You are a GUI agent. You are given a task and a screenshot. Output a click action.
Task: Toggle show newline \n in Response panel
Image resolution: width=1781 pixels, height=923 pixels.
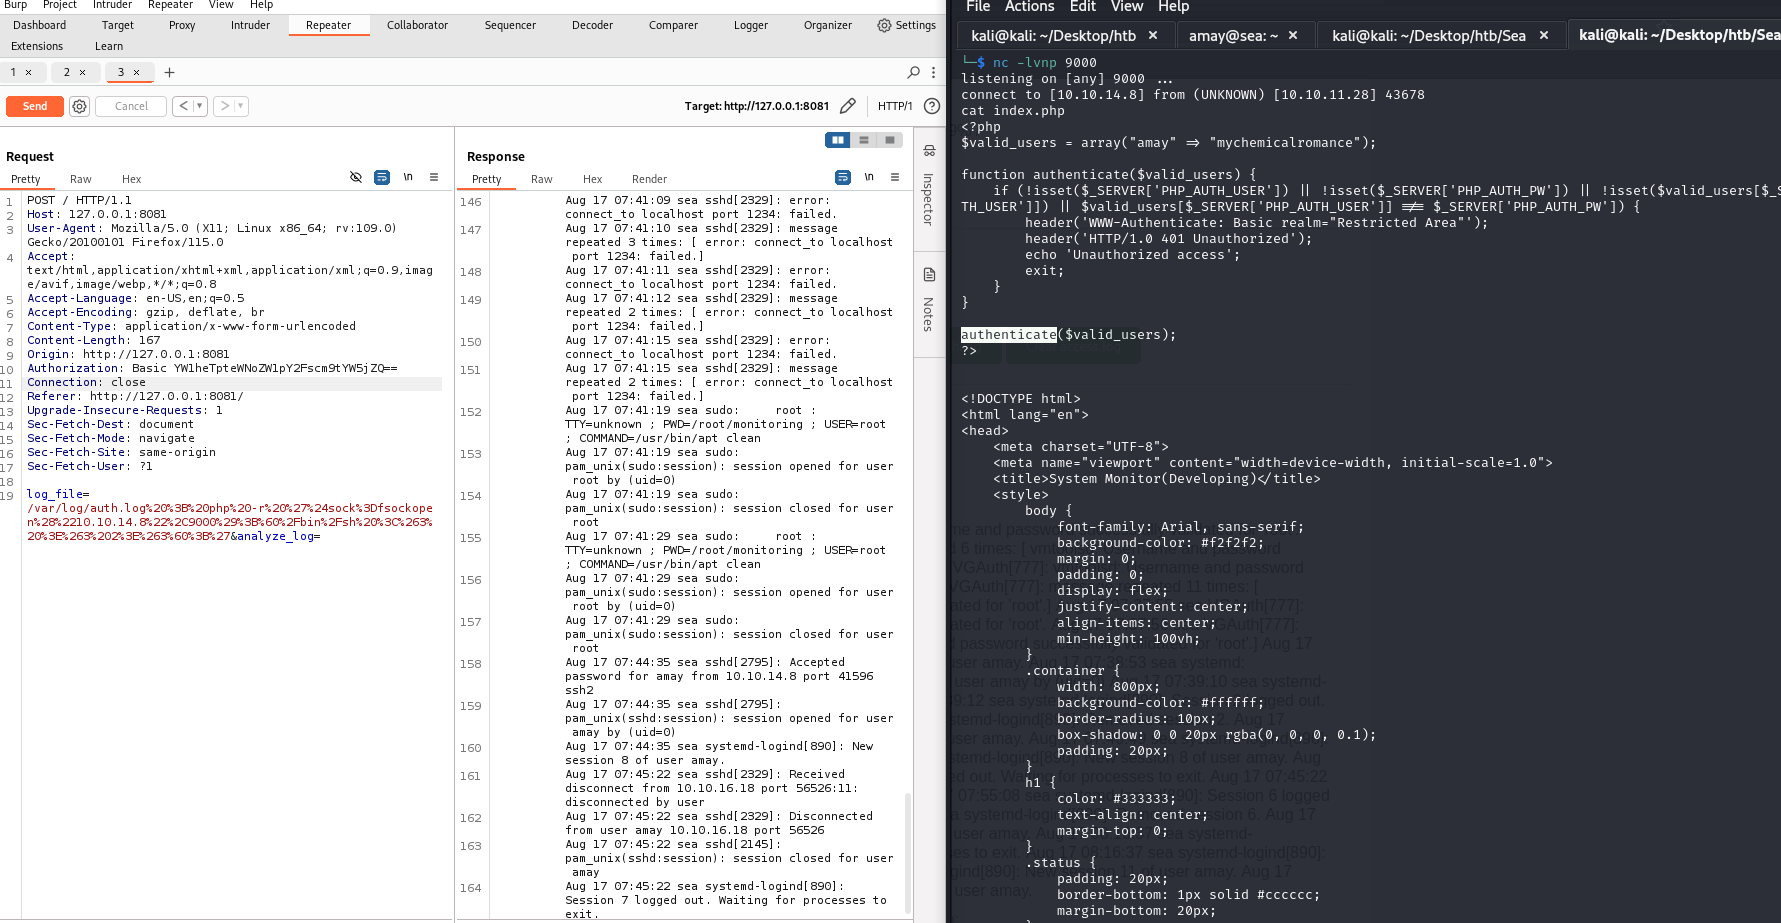tap(869, 177)
